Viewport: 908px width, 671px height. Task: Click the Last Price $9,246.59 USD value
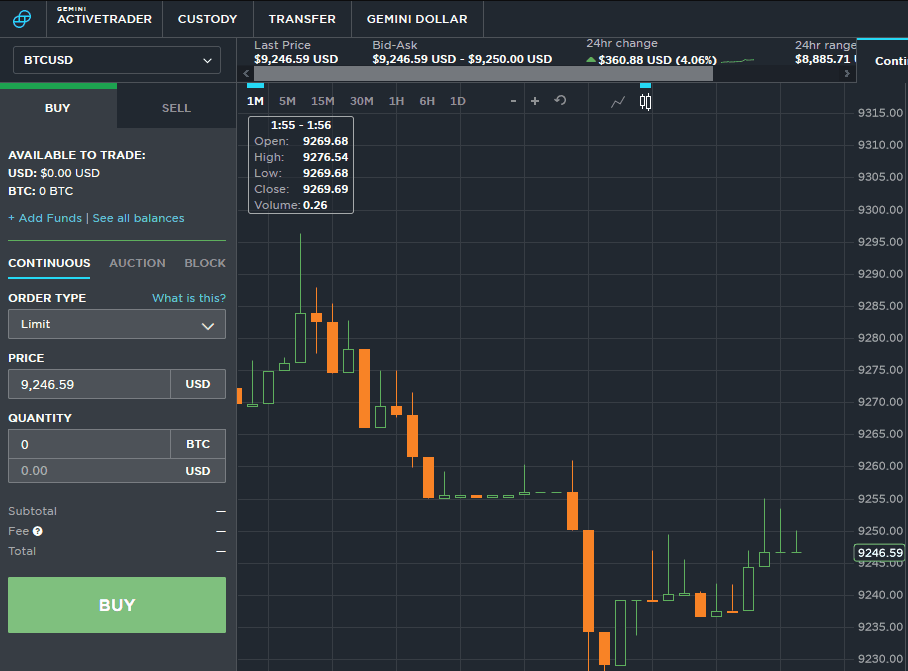(x=296, y=59)
